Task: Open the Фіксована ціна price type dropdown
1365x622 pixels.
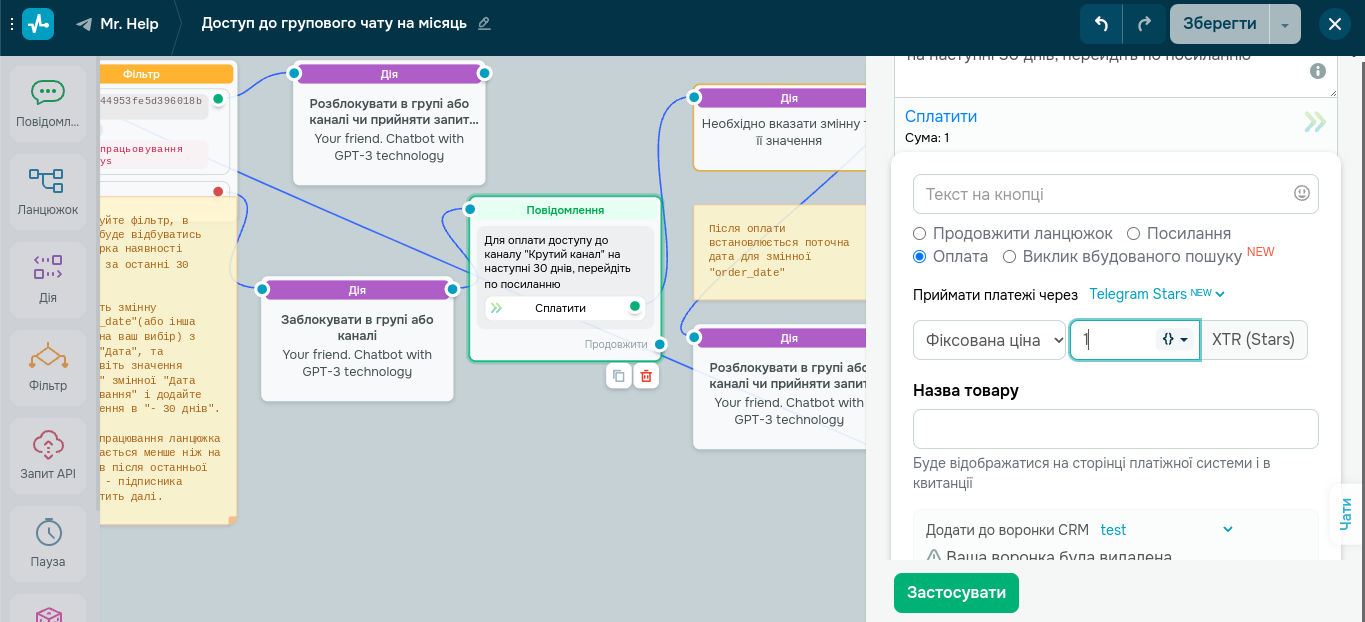Action: click(989, 340)
